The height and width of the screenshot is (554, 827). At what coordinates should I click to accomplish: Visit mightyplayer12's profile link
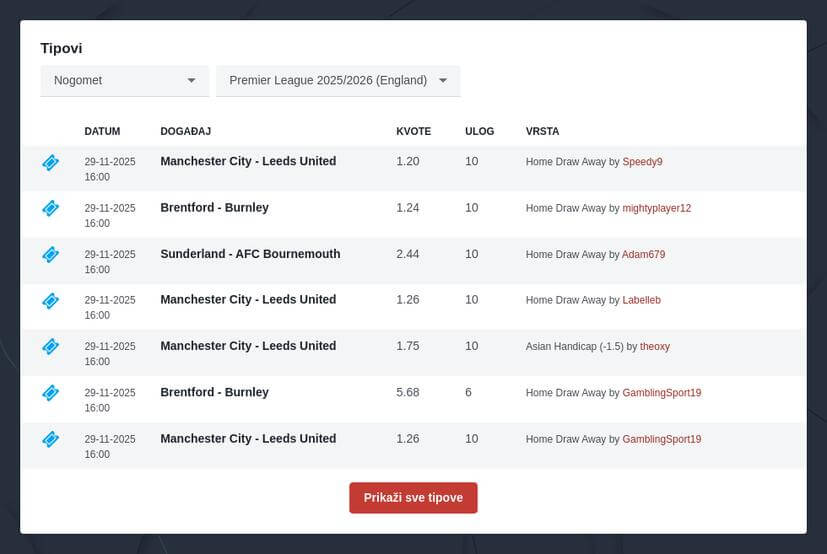656,208
